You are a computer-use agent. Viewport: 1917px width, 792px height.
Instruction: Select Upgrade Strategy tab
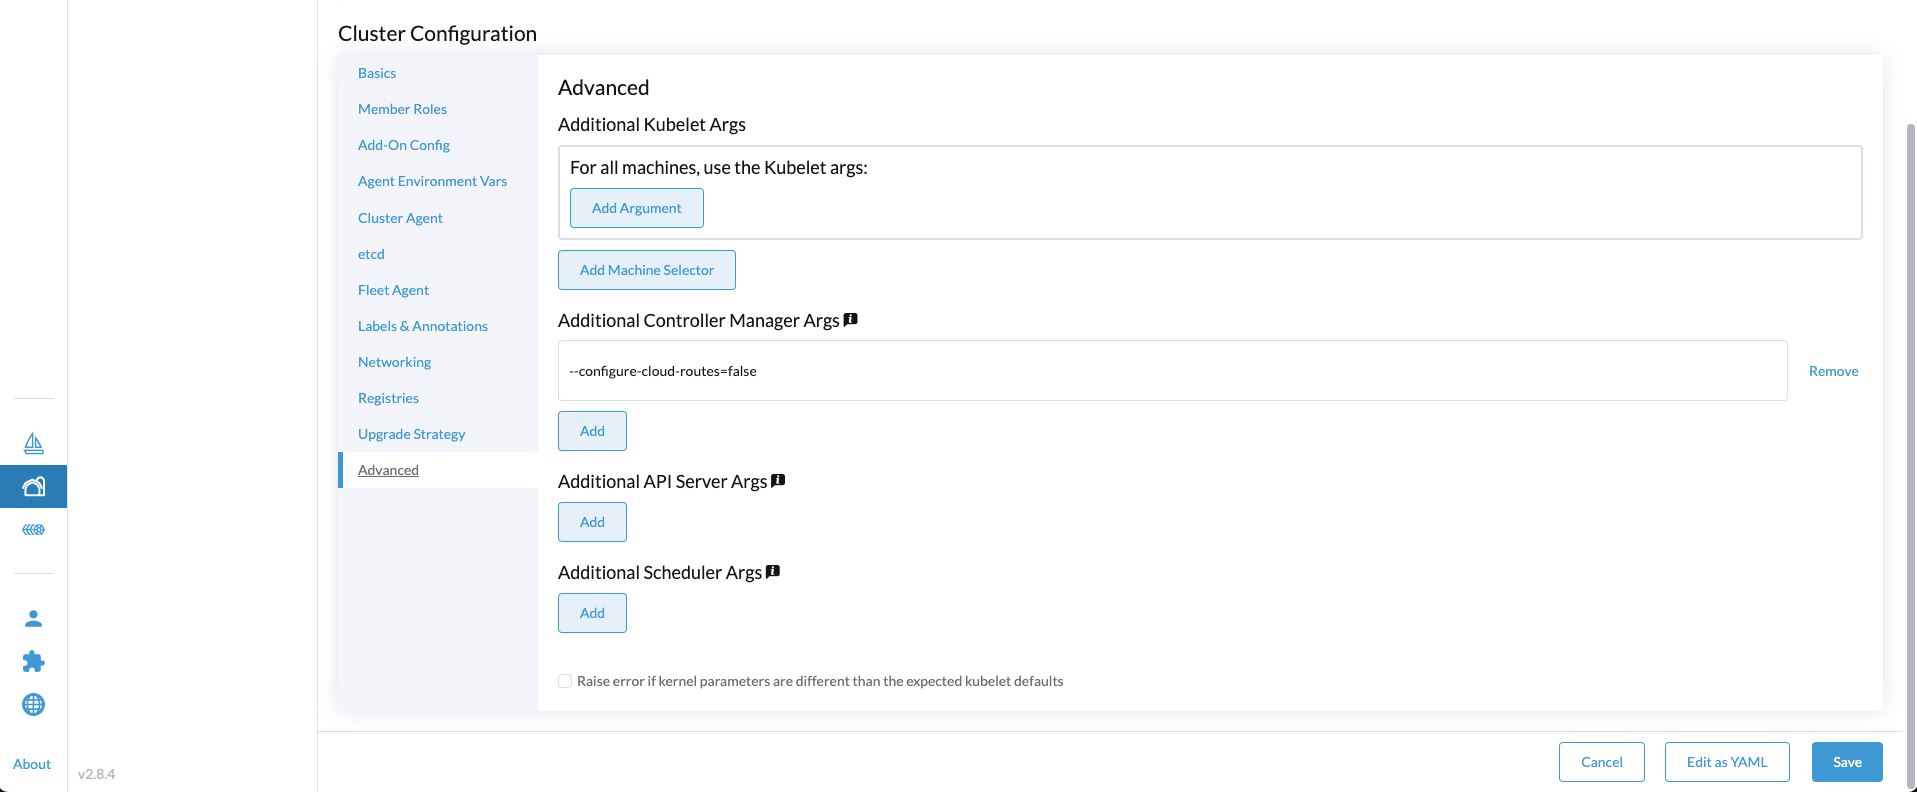pos(411,434)
